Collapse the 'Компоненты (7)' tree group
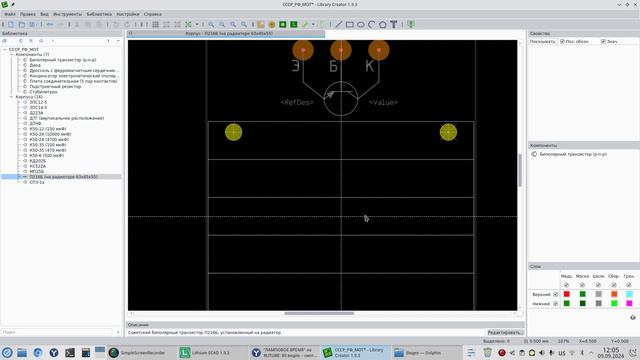The image size is (640, 360). click(11, 54)
